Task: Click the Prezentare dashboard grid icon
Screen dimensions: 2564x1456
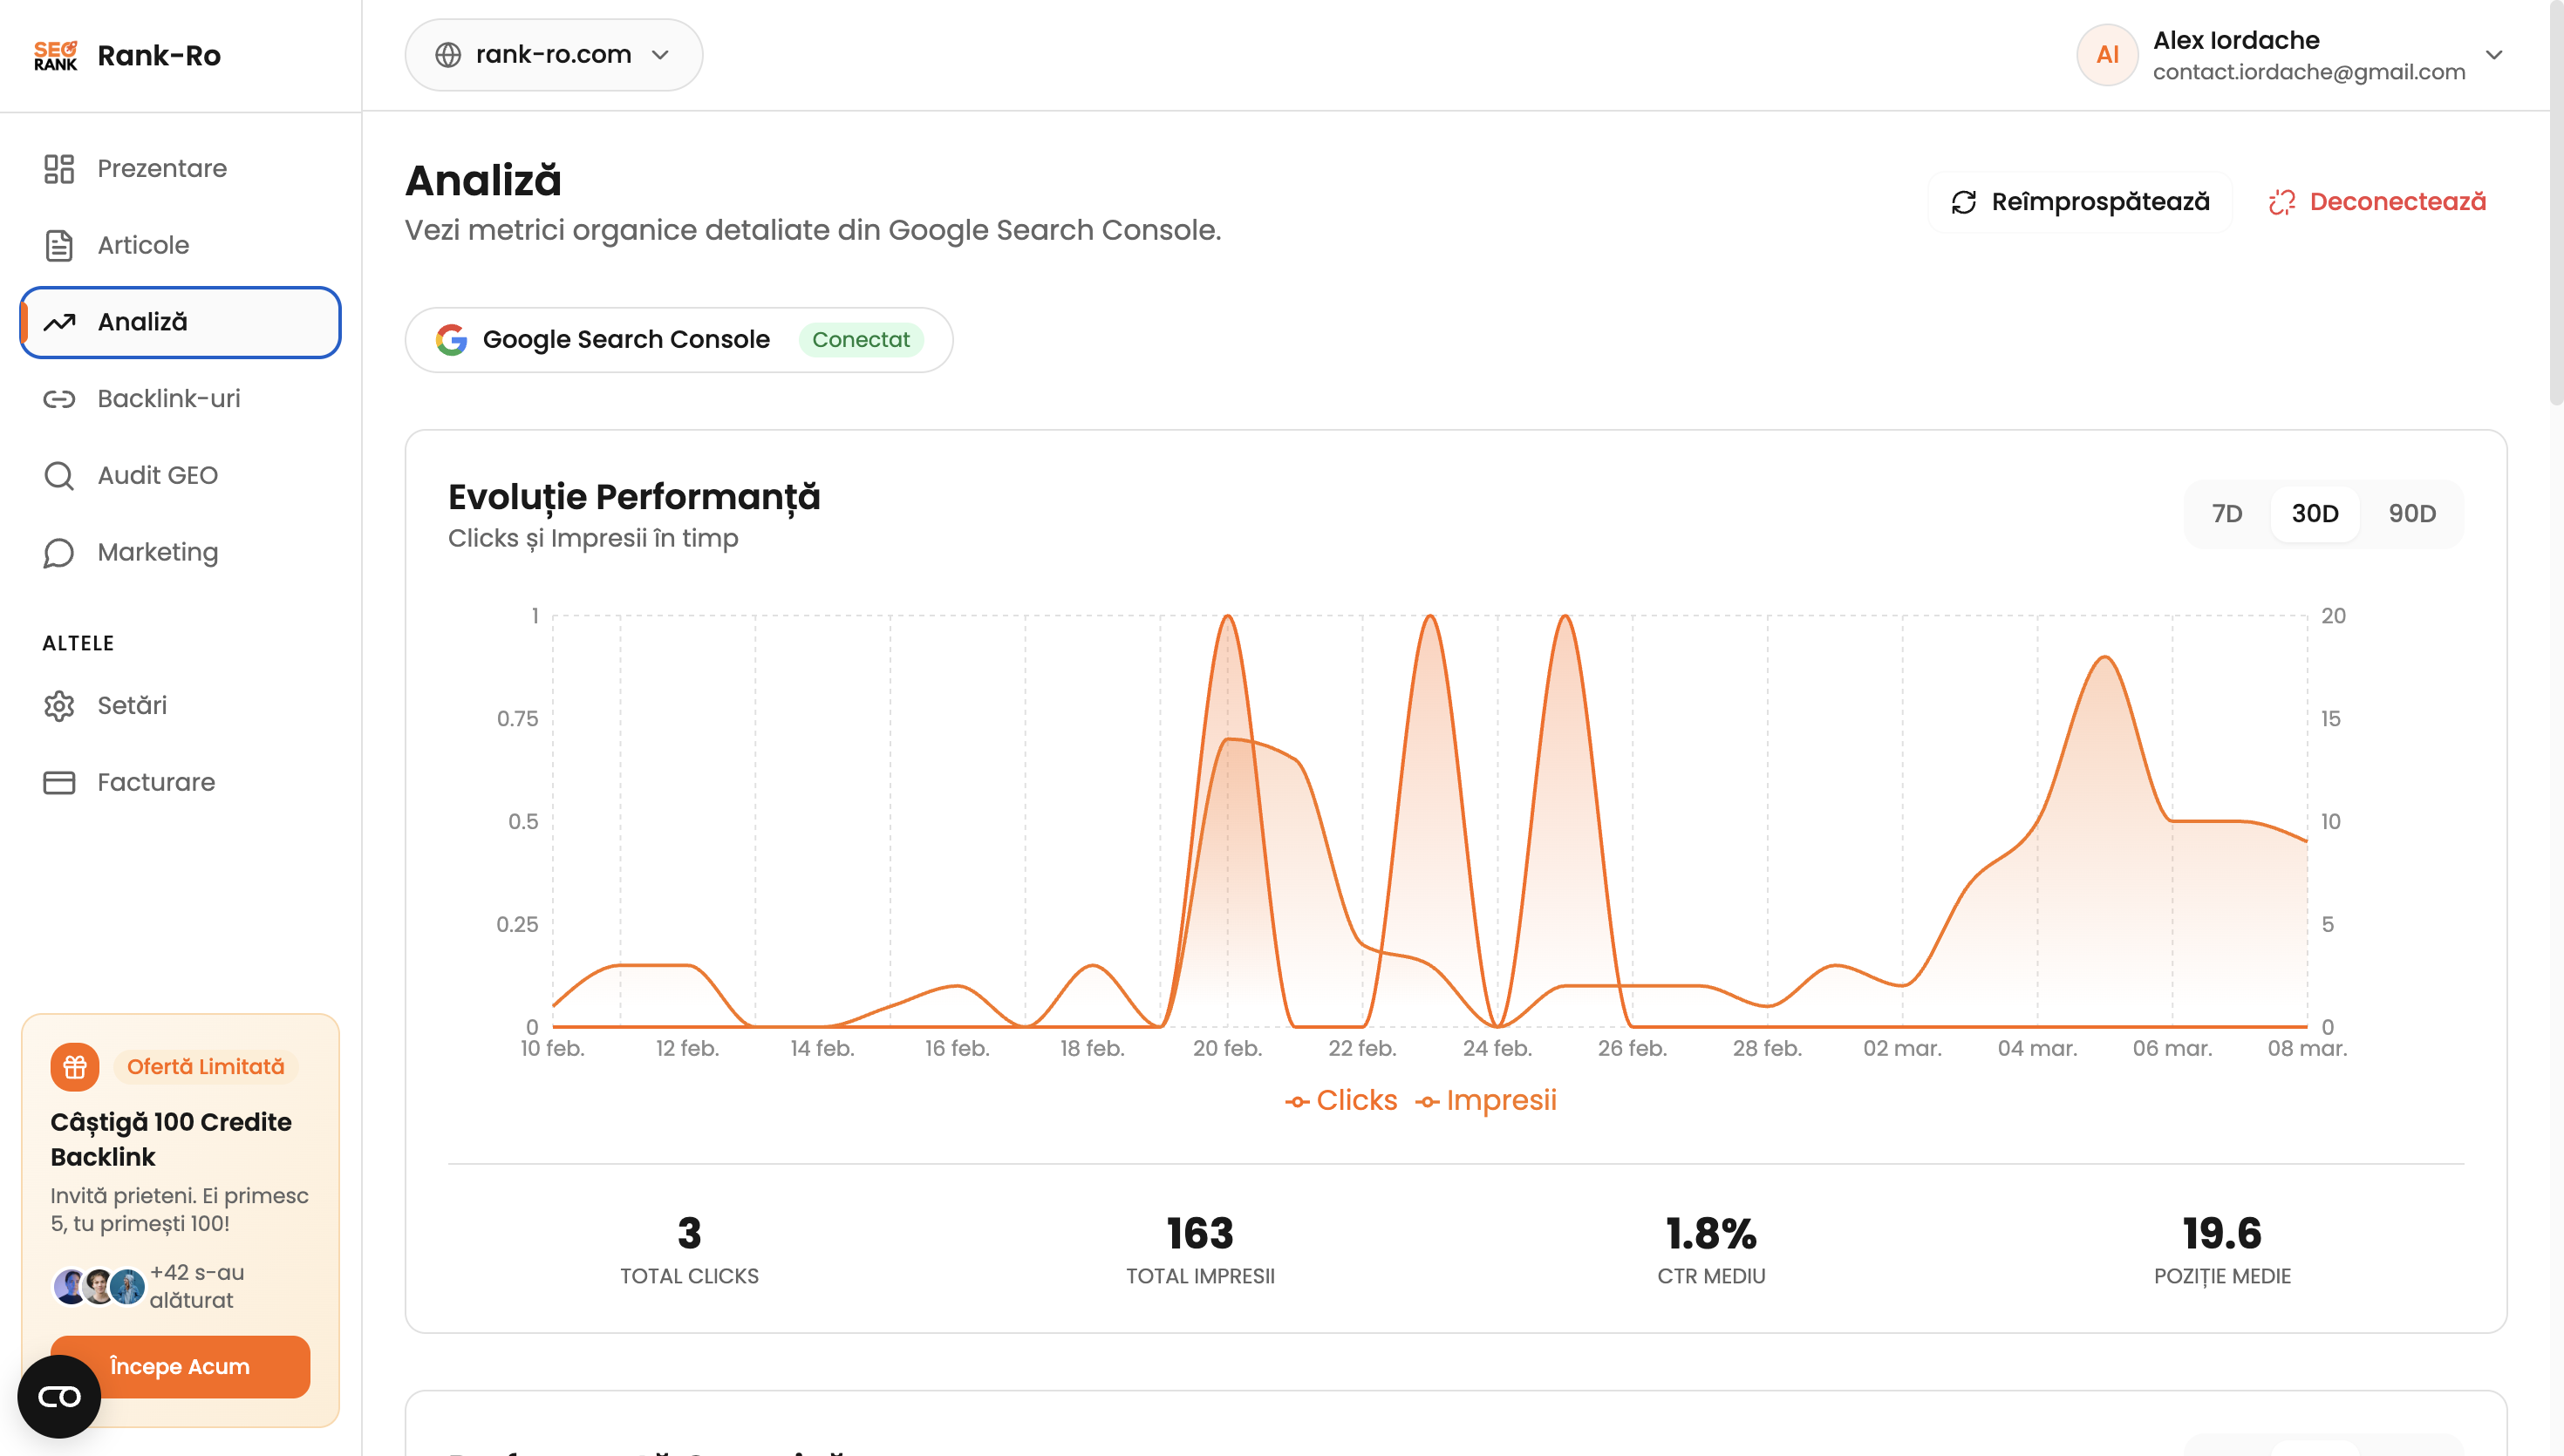Action: [x=59, y=168]
